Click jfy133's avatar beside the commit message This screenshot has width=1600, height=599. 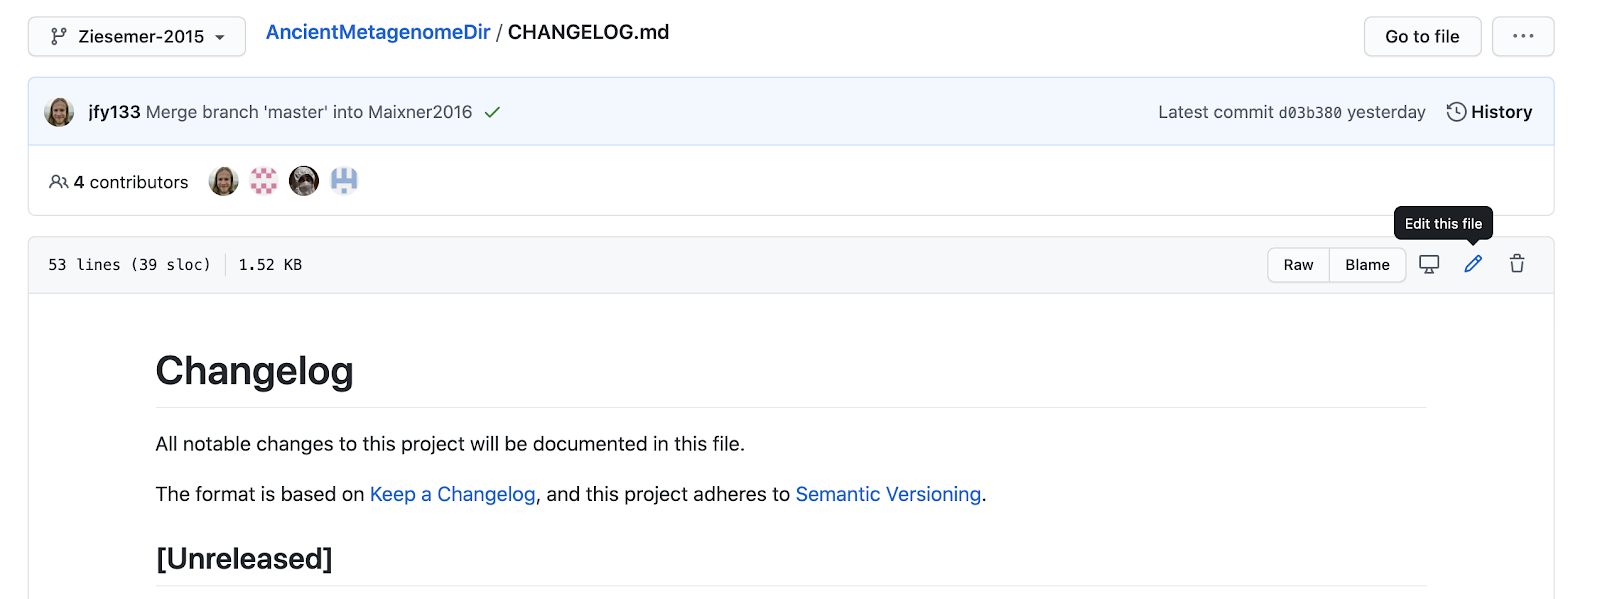coord(59,112)
